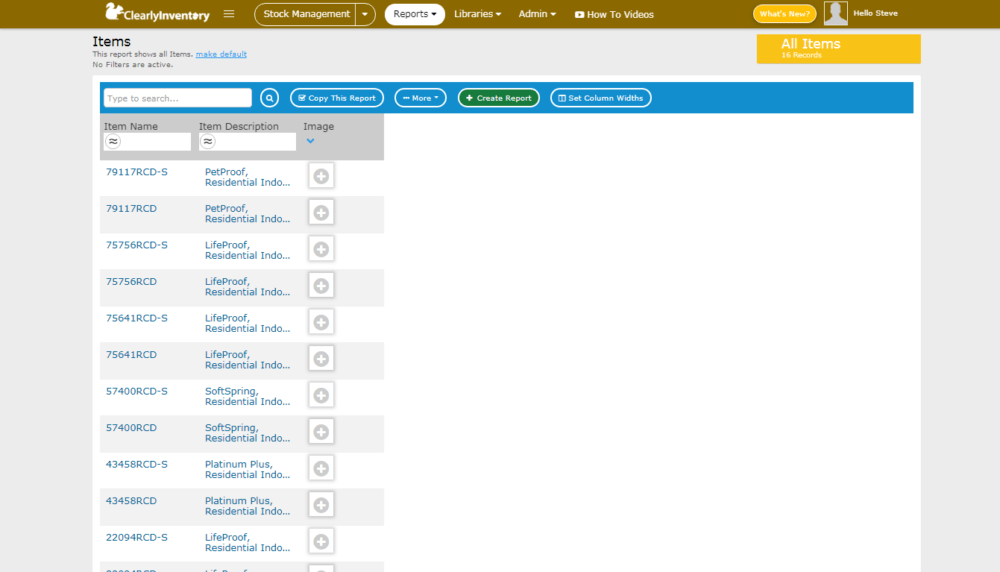Open the Libraries menu
The width and height of the screenshot is (1000, 572).
tap(477, 14)
